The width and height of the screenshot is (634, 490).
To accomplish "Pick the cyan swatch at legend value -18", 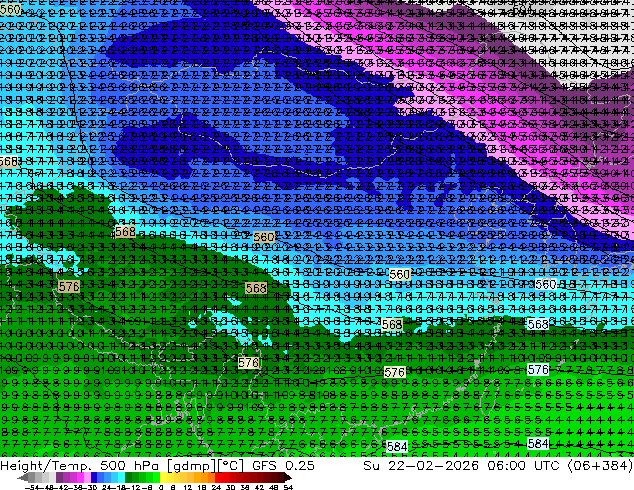I will click(x=121, y=477).
